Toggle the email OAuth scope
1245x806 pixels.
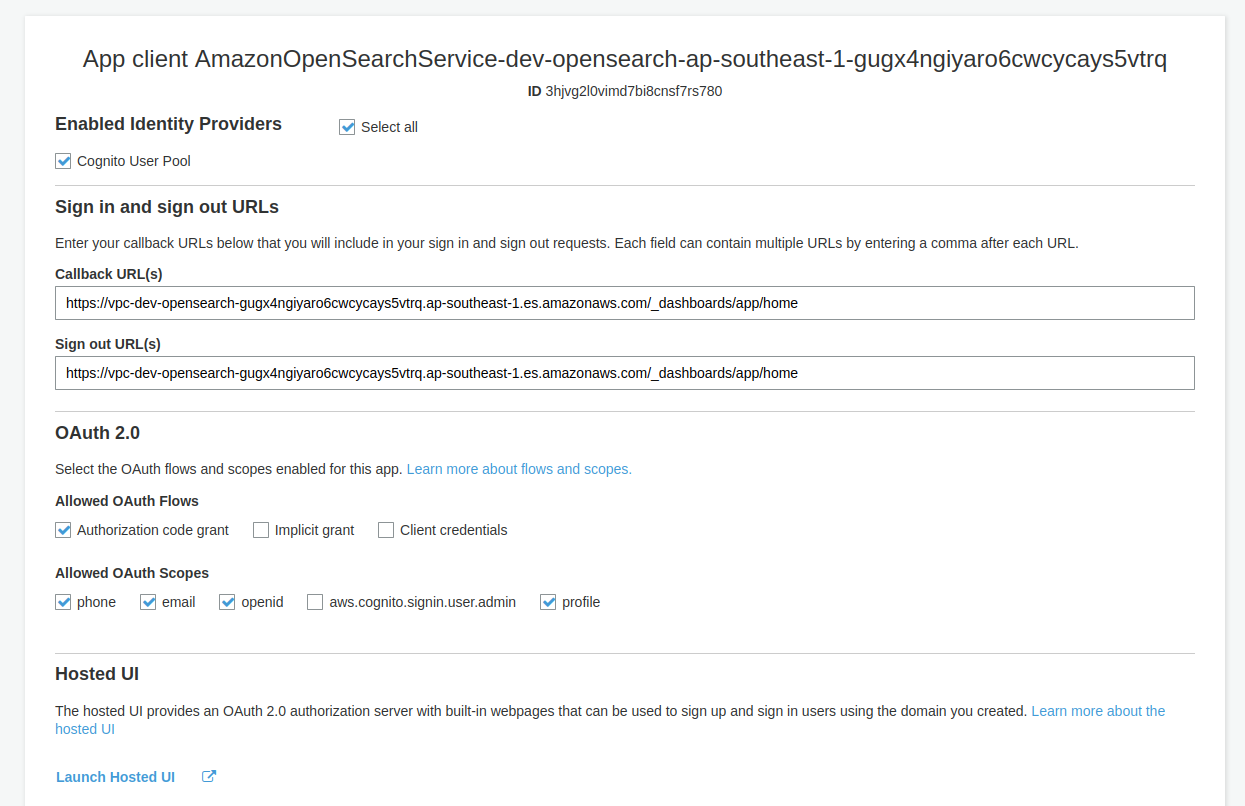pos(148,602)
